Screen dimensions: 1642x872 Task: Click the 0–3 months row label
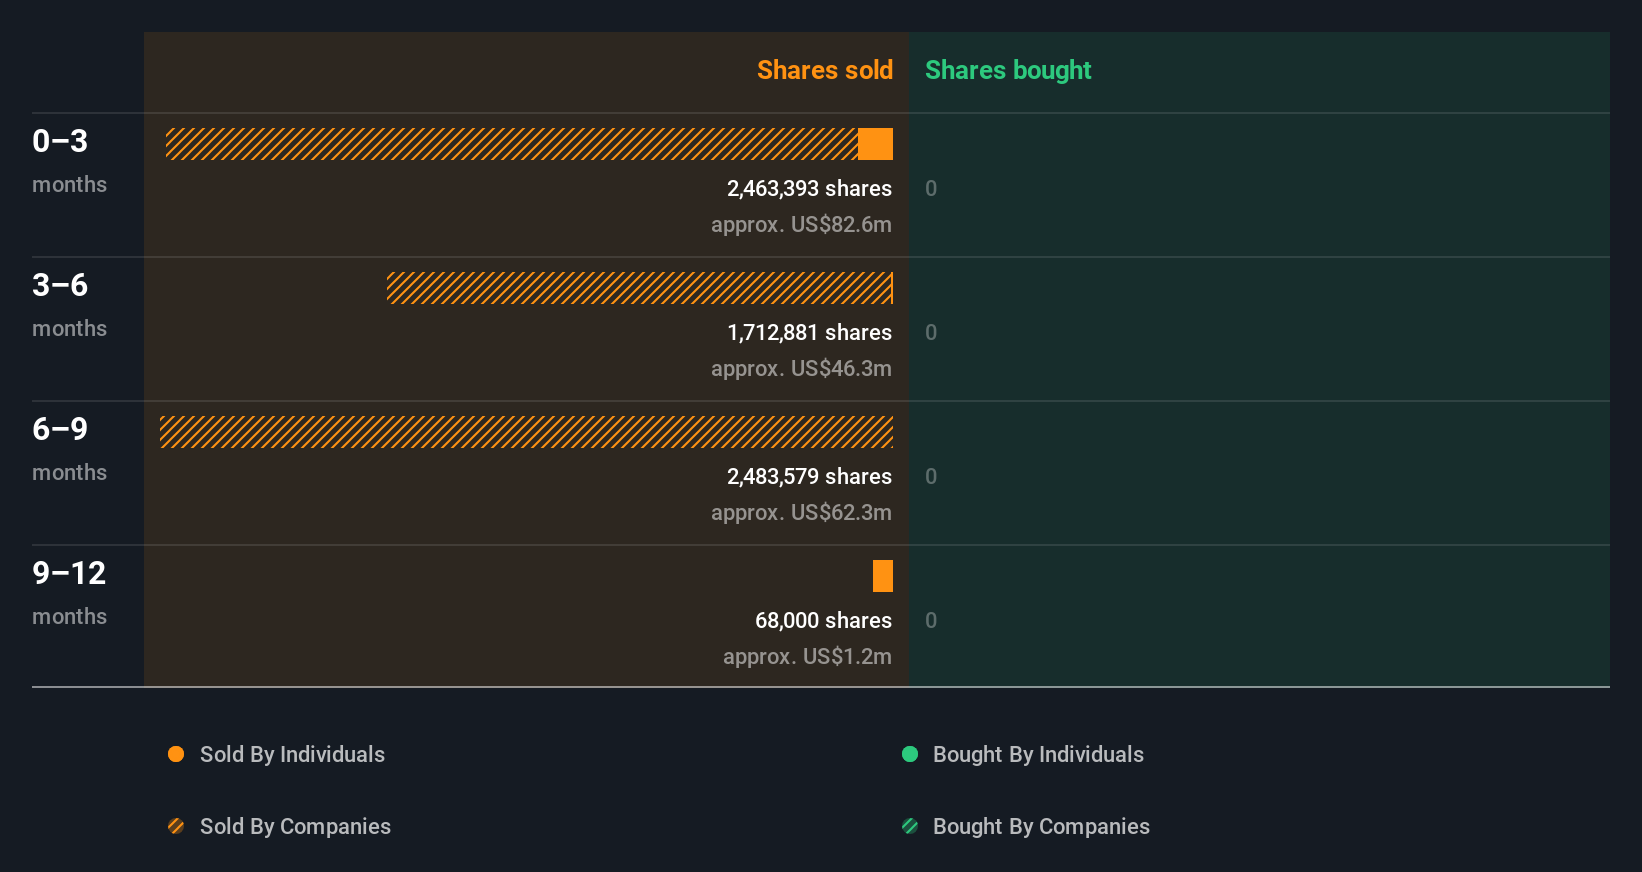(69, 161)
